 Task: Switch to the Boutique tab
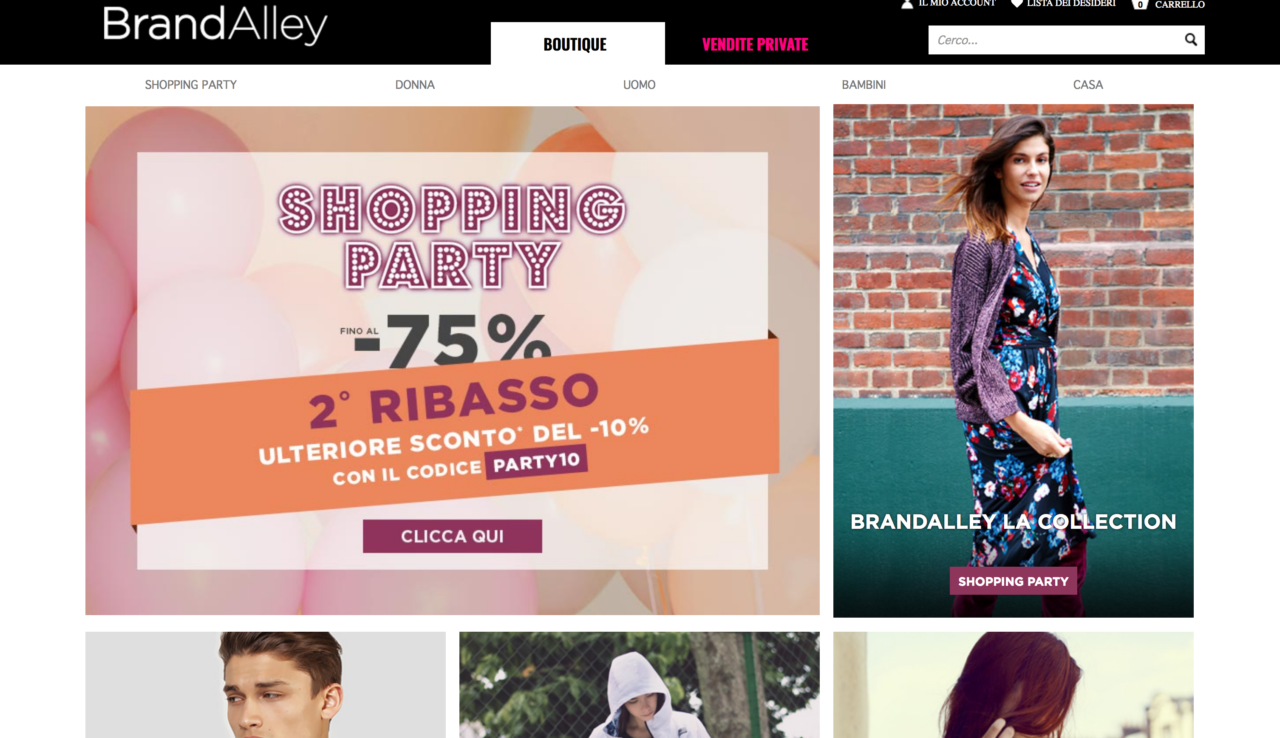click(577, 44)
